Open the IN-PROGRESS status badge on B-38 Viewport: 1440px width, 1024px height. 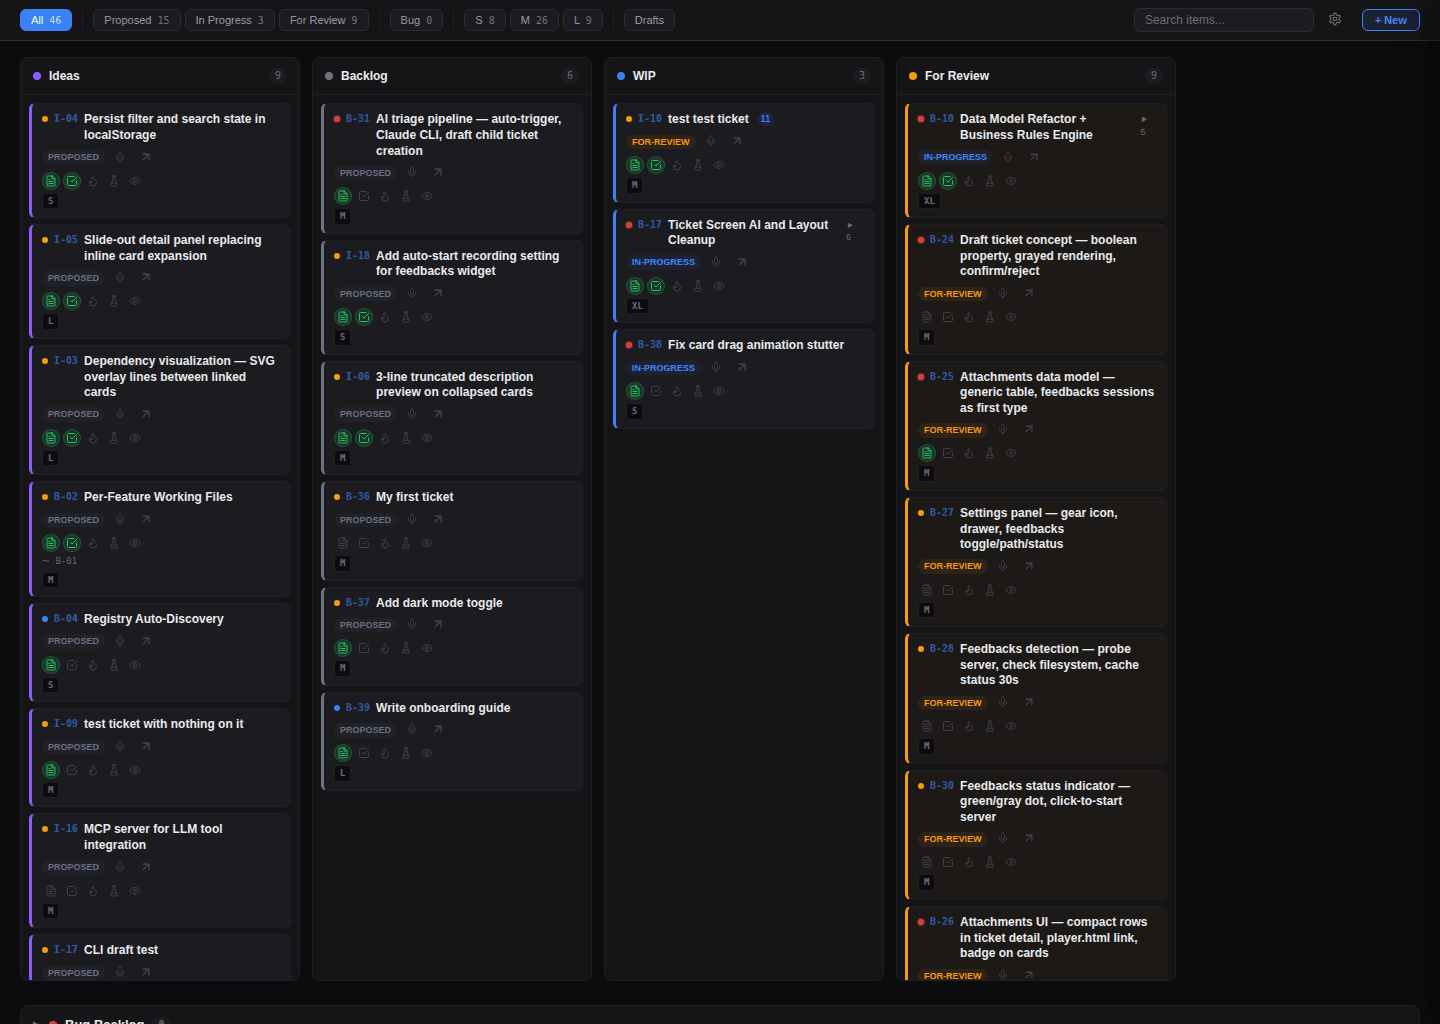tap(663, 368)
